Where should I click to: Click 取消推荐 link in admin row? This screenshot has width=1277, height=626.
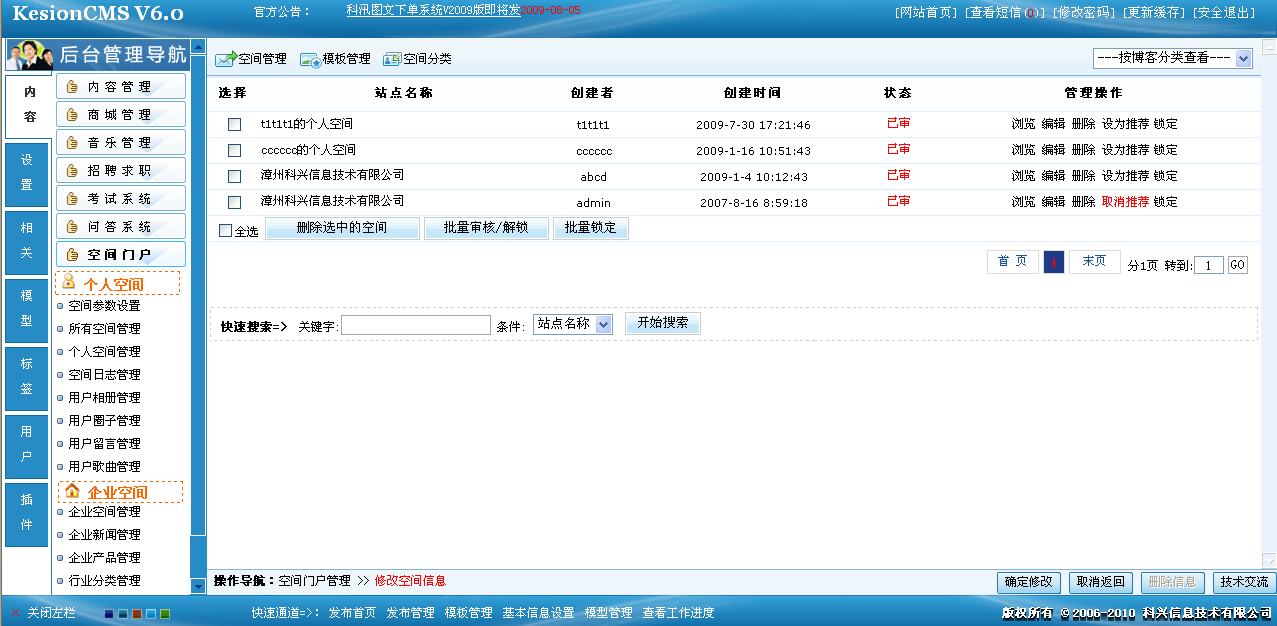coord(1125,202)
